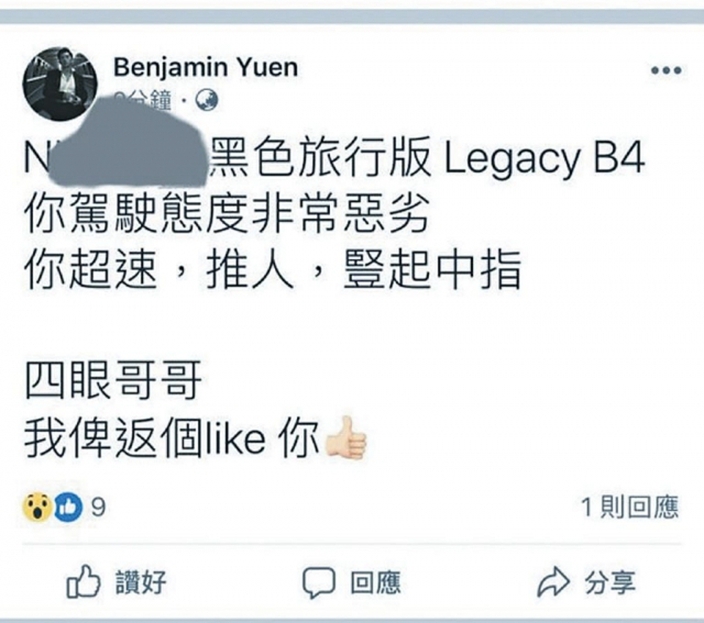Click the 分享 label to share post
Screen dimensions: 704x623
[x=610, y=582]
